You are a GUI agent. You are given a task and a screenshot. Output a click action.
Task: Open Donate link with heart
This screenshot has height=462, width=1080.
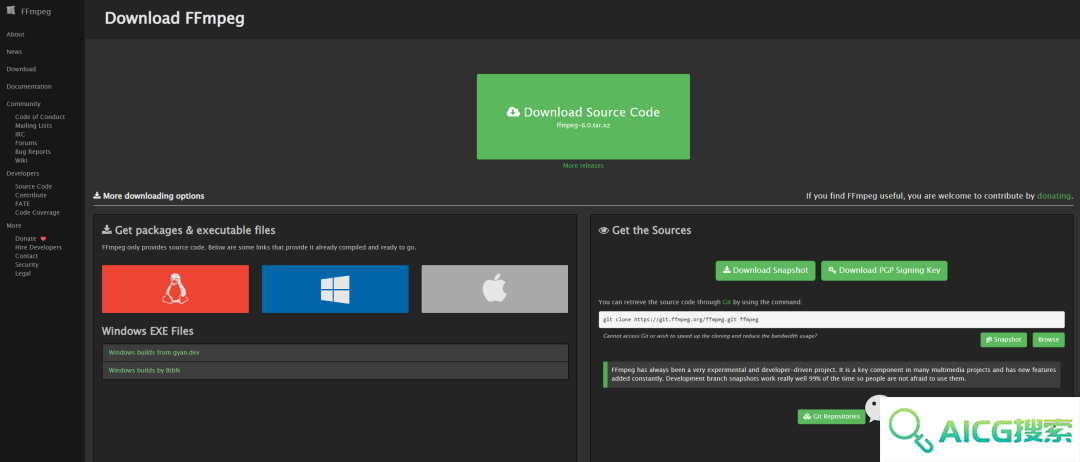(x=30, y=239)
